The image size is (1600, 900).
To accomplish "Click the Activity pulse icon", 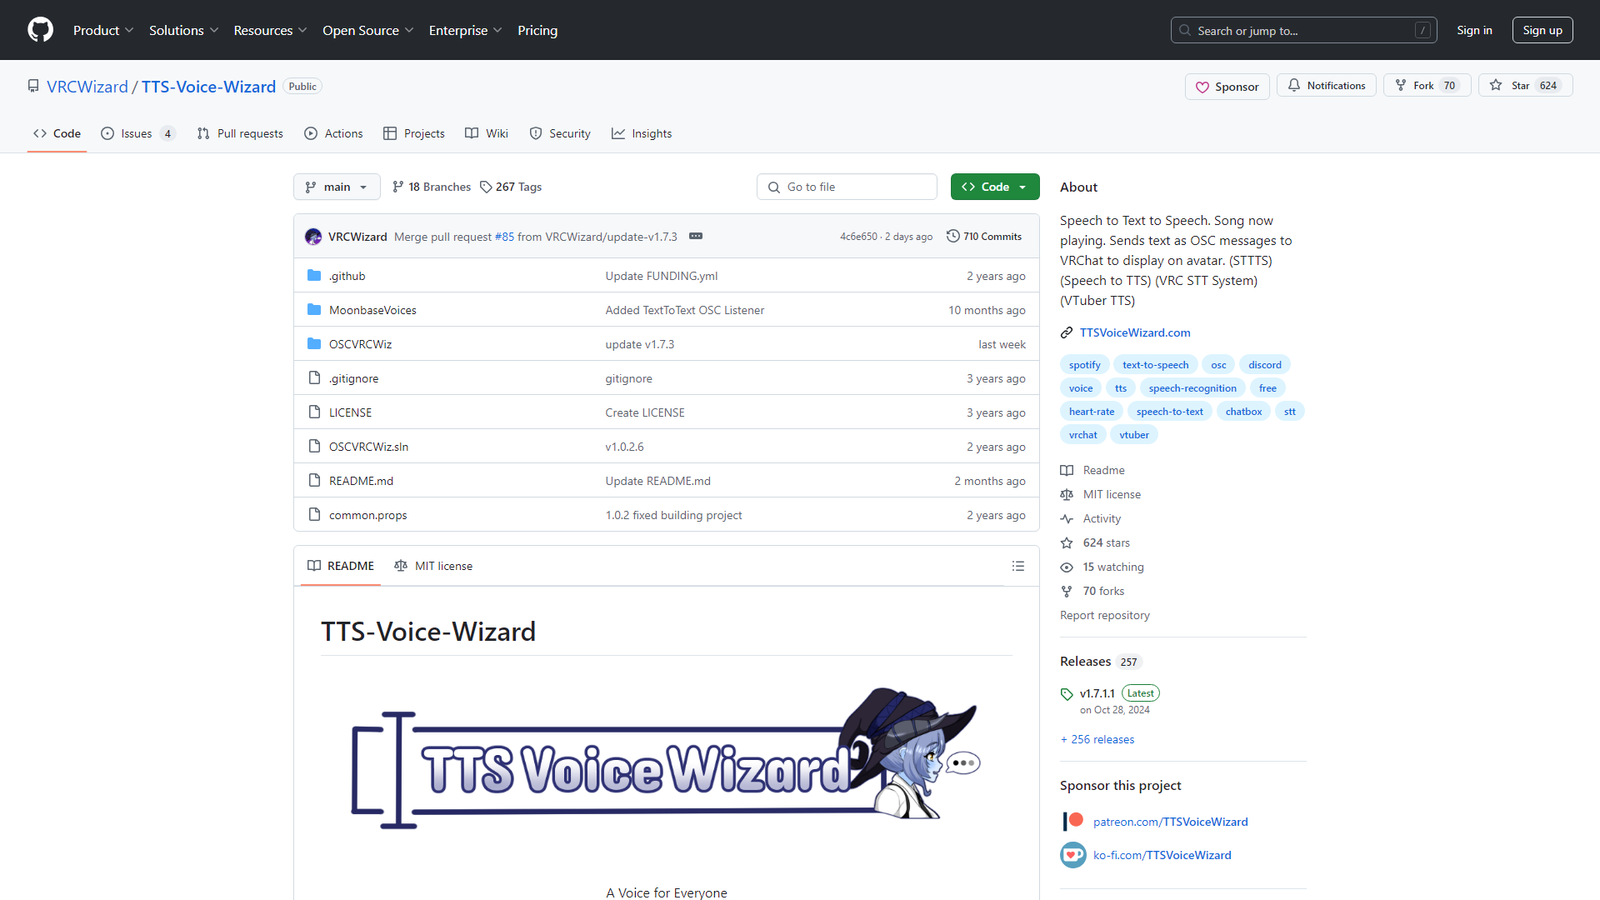I will pos(1067,519).
